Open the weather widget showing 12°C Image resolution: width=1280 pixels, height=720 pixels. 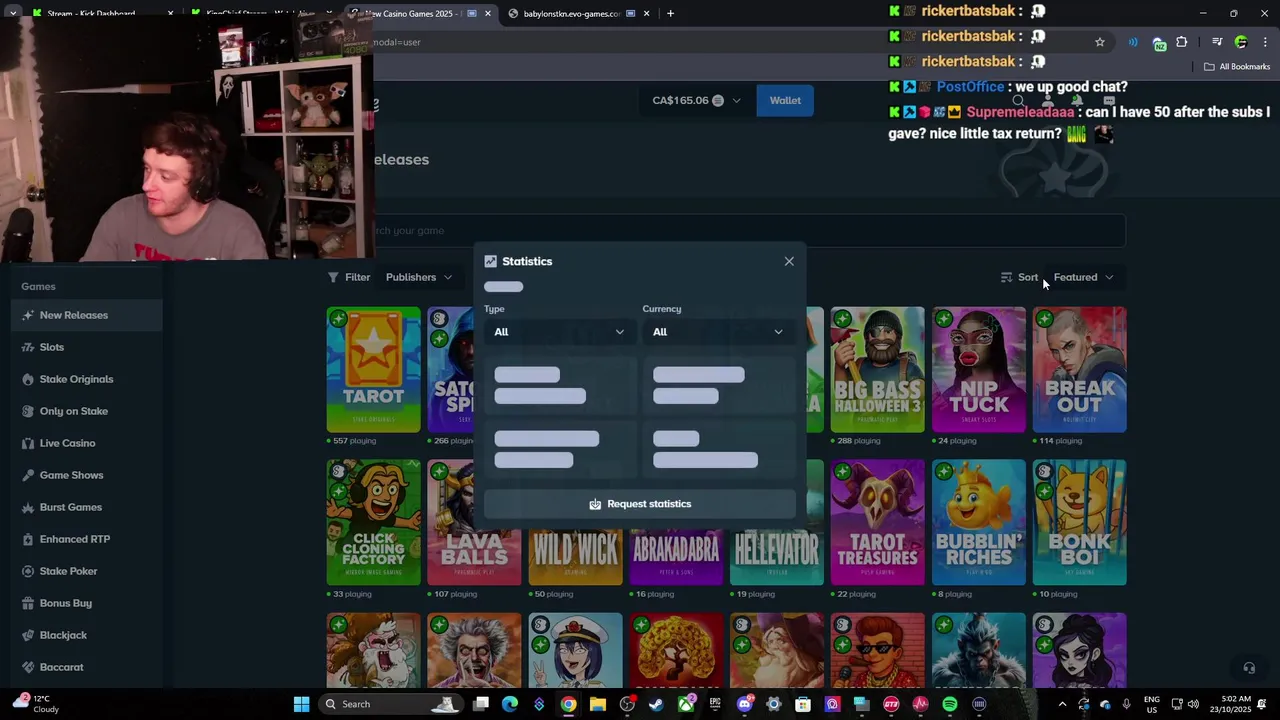click(x=35, y=704)
